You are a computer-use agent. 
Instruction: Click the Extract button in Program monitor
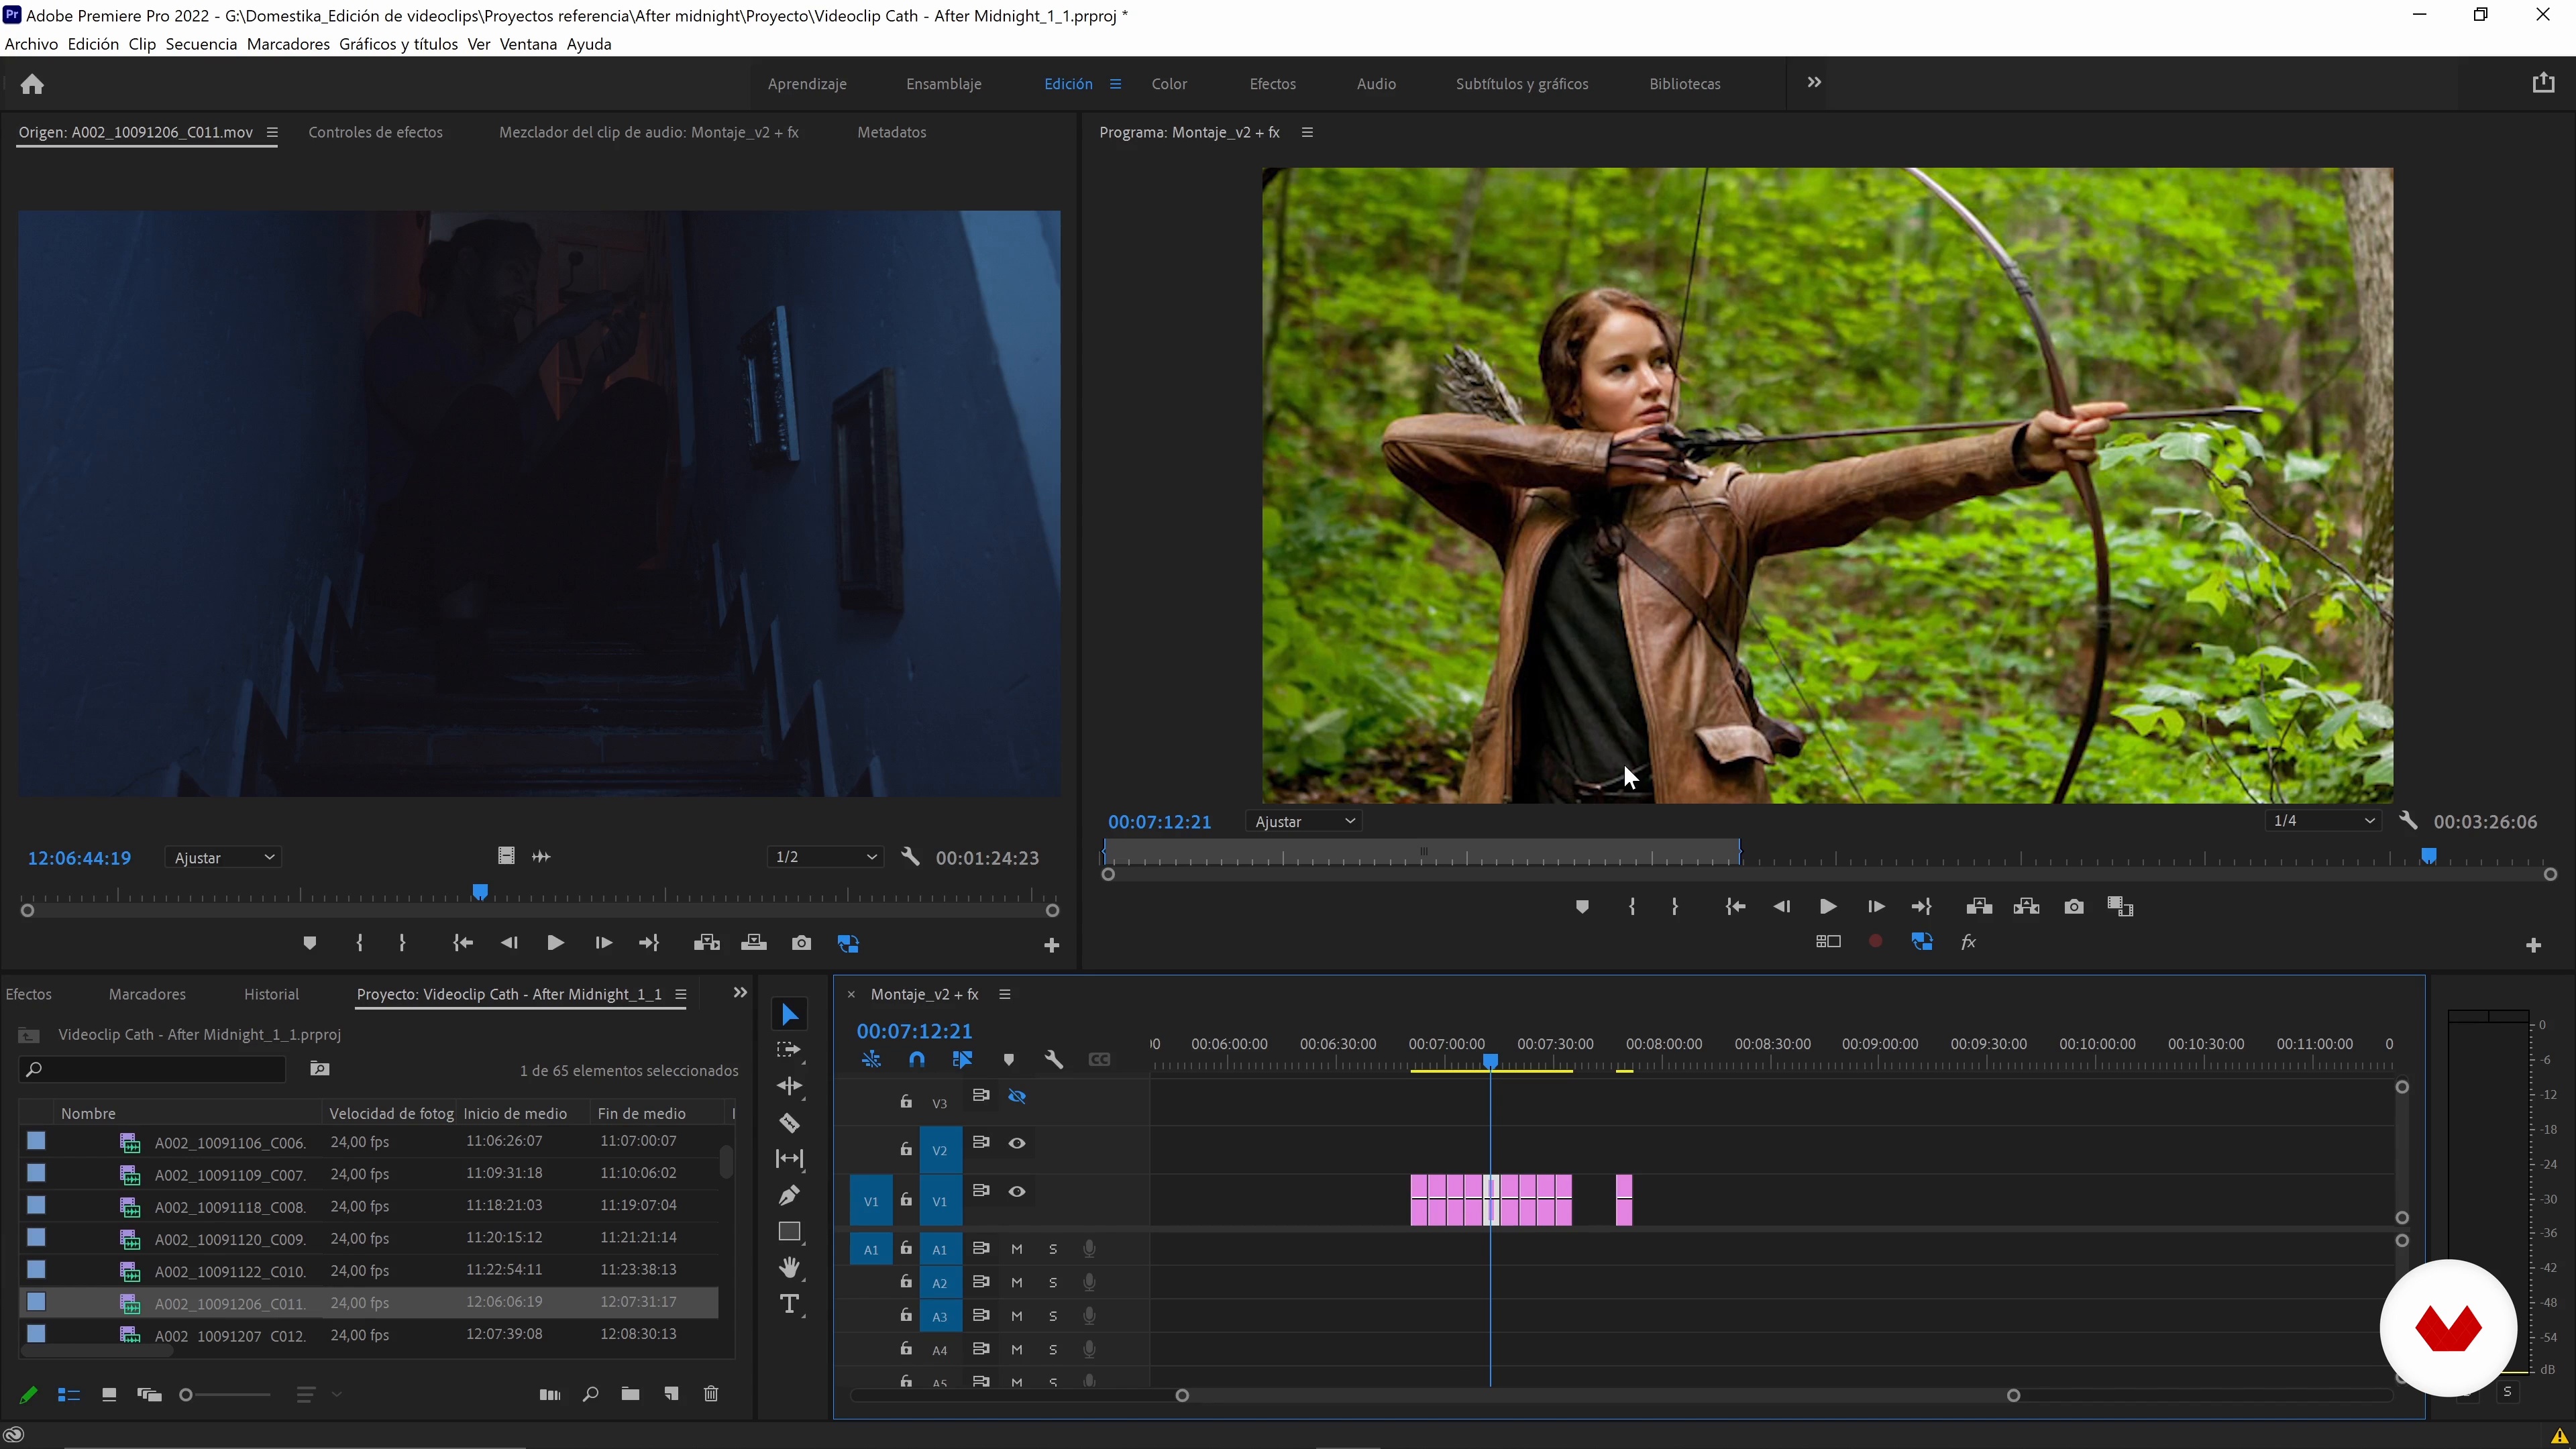[x=2026, y=907]
